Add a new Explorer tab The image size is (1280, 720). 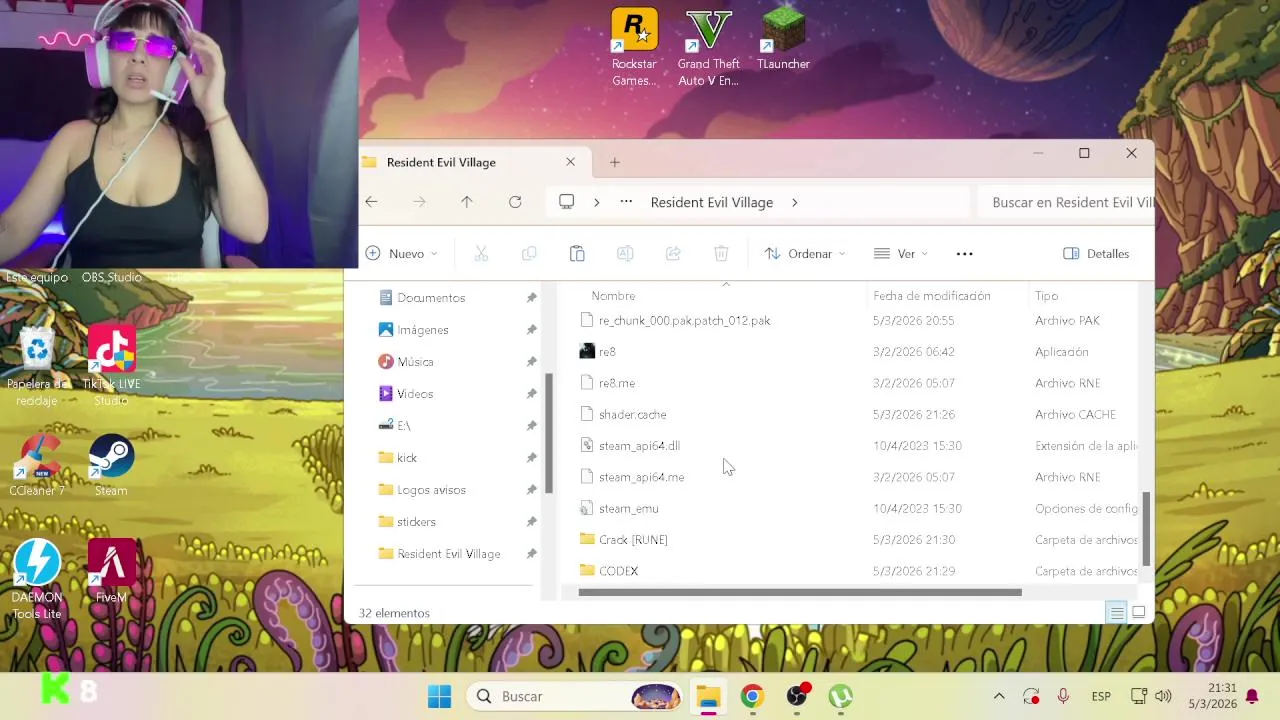615,162
